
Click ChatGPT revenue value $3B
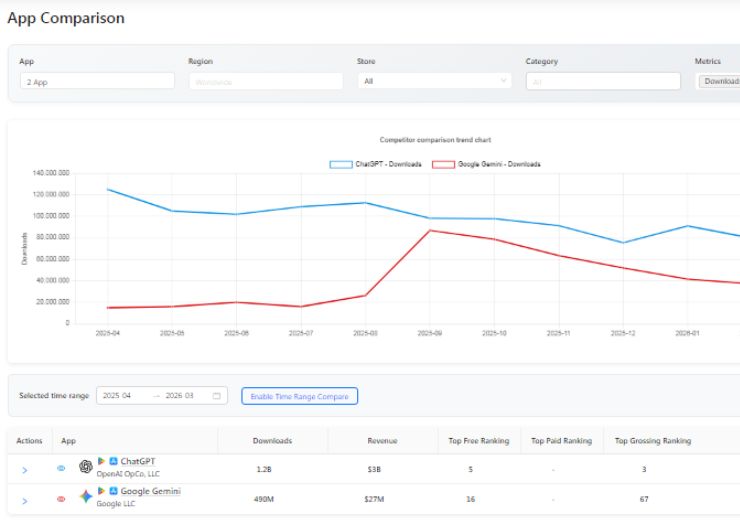[374, 469]
